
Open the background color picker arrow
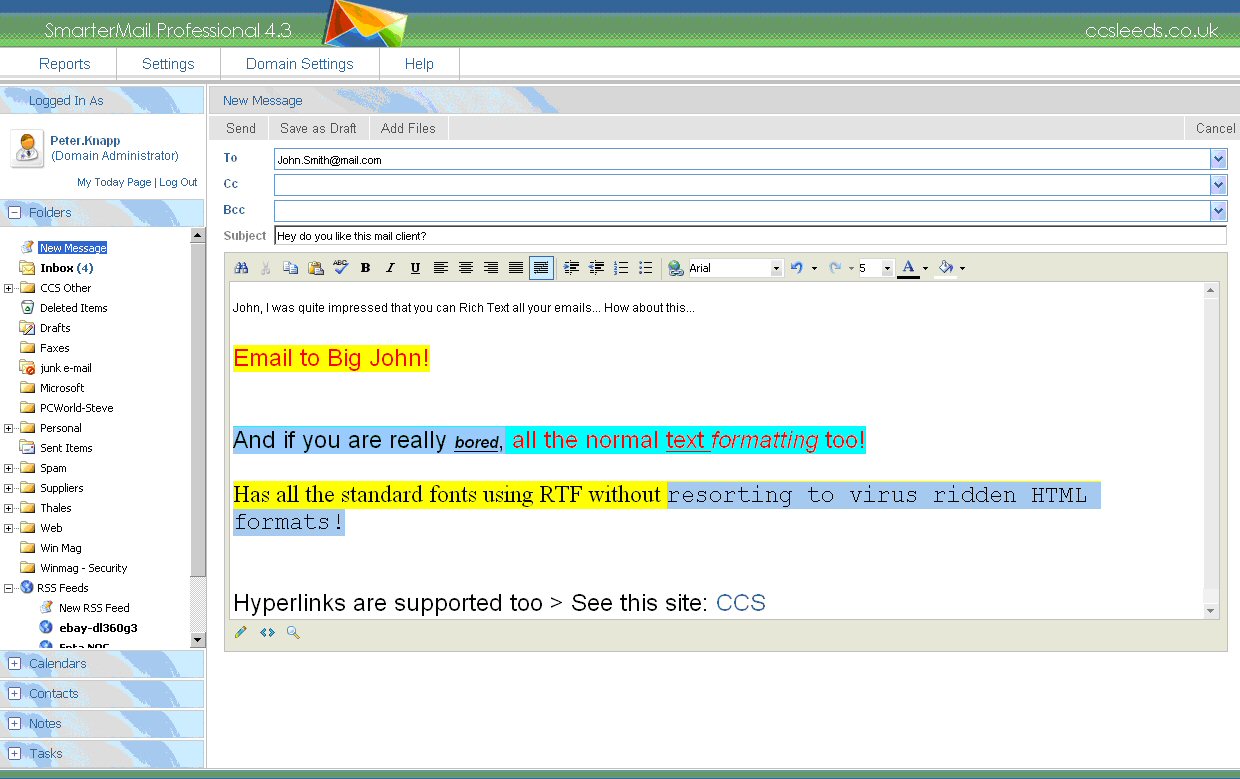962,268
